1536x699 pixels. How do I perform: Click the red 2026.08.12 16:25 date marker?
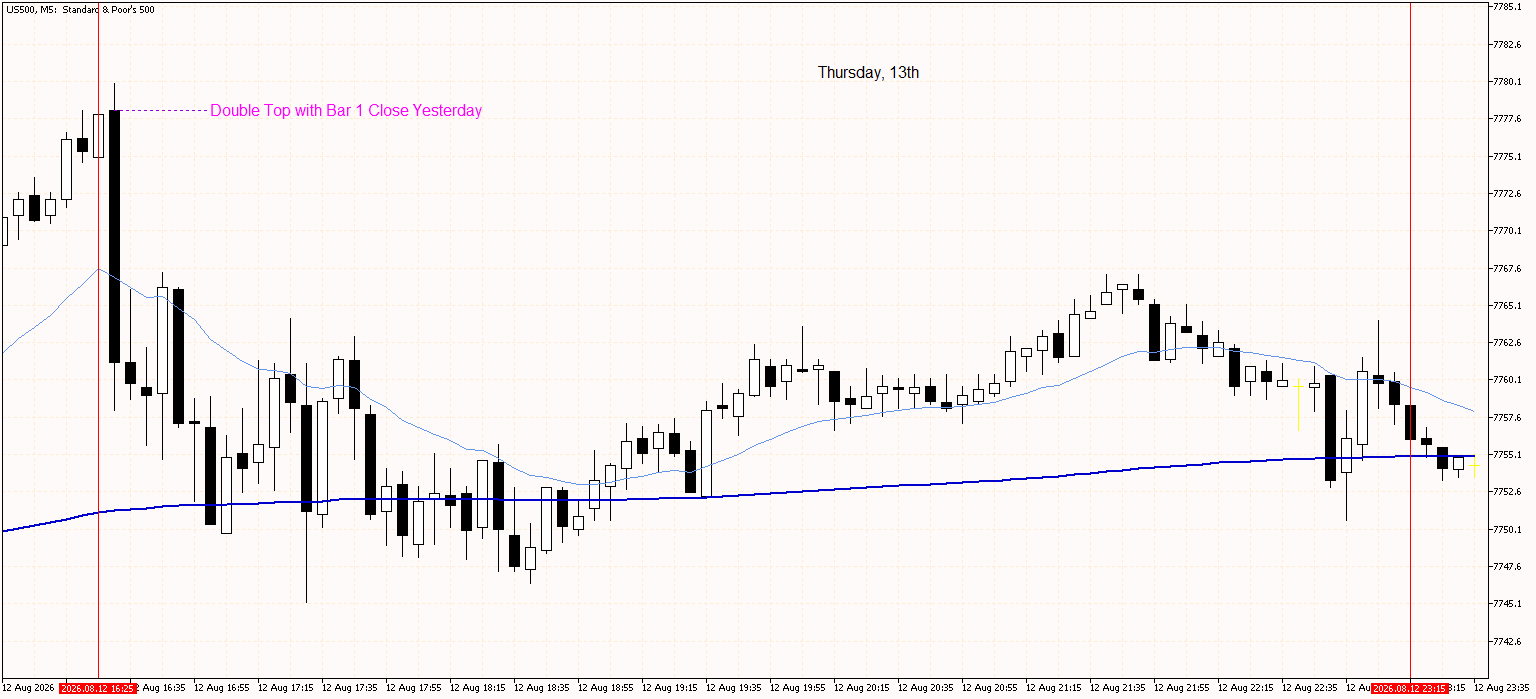[98, 689]
